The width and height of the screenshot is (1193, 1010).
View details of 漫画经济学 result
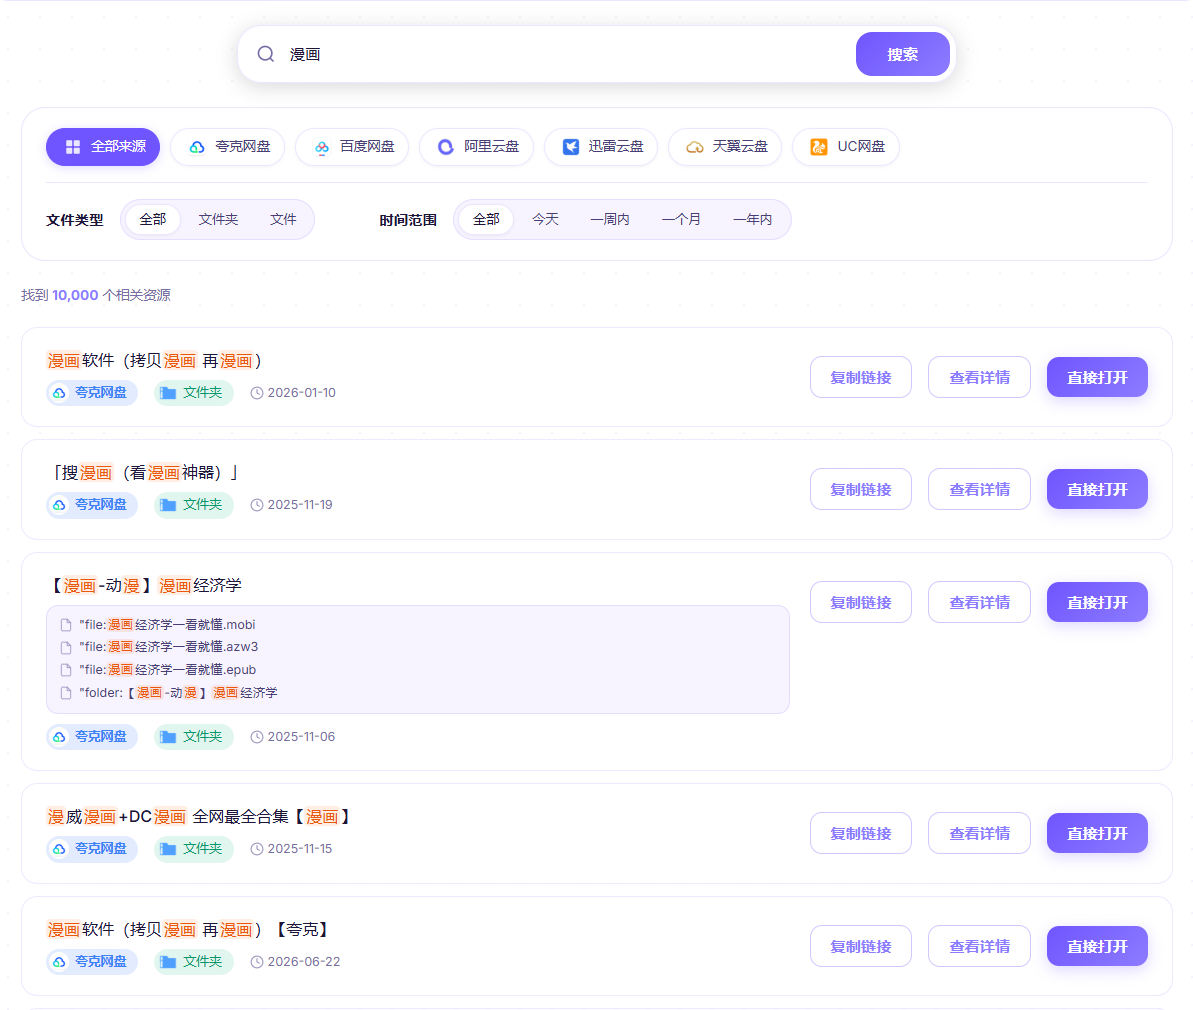point(979,603)
